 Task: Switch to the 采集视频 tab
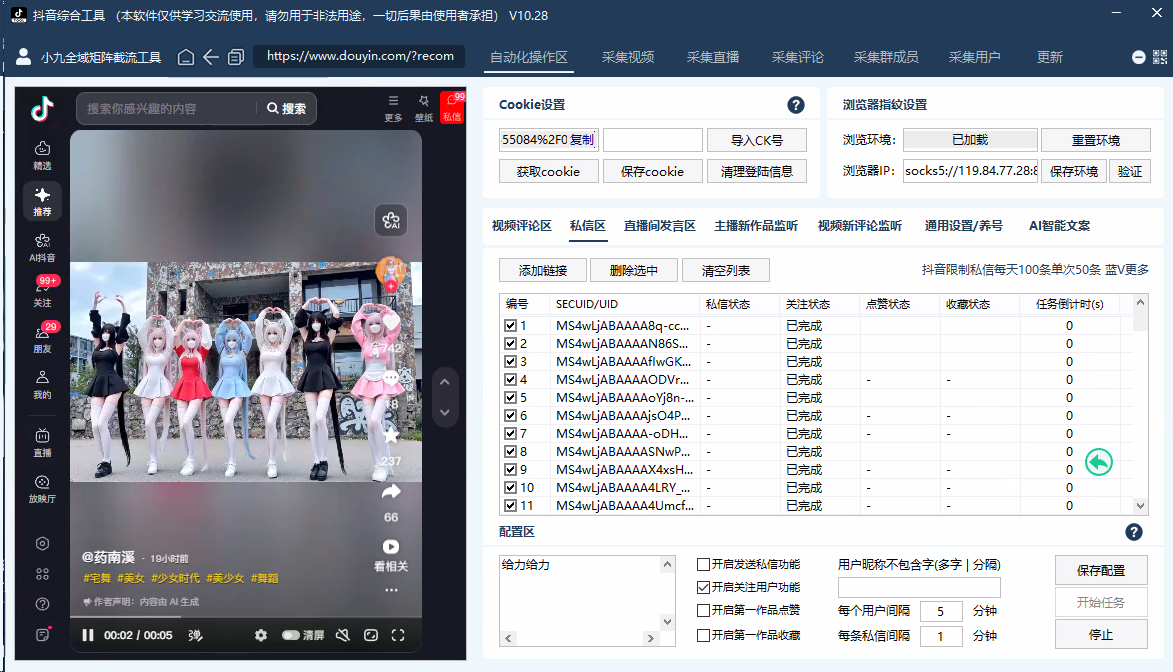[628, 57]
